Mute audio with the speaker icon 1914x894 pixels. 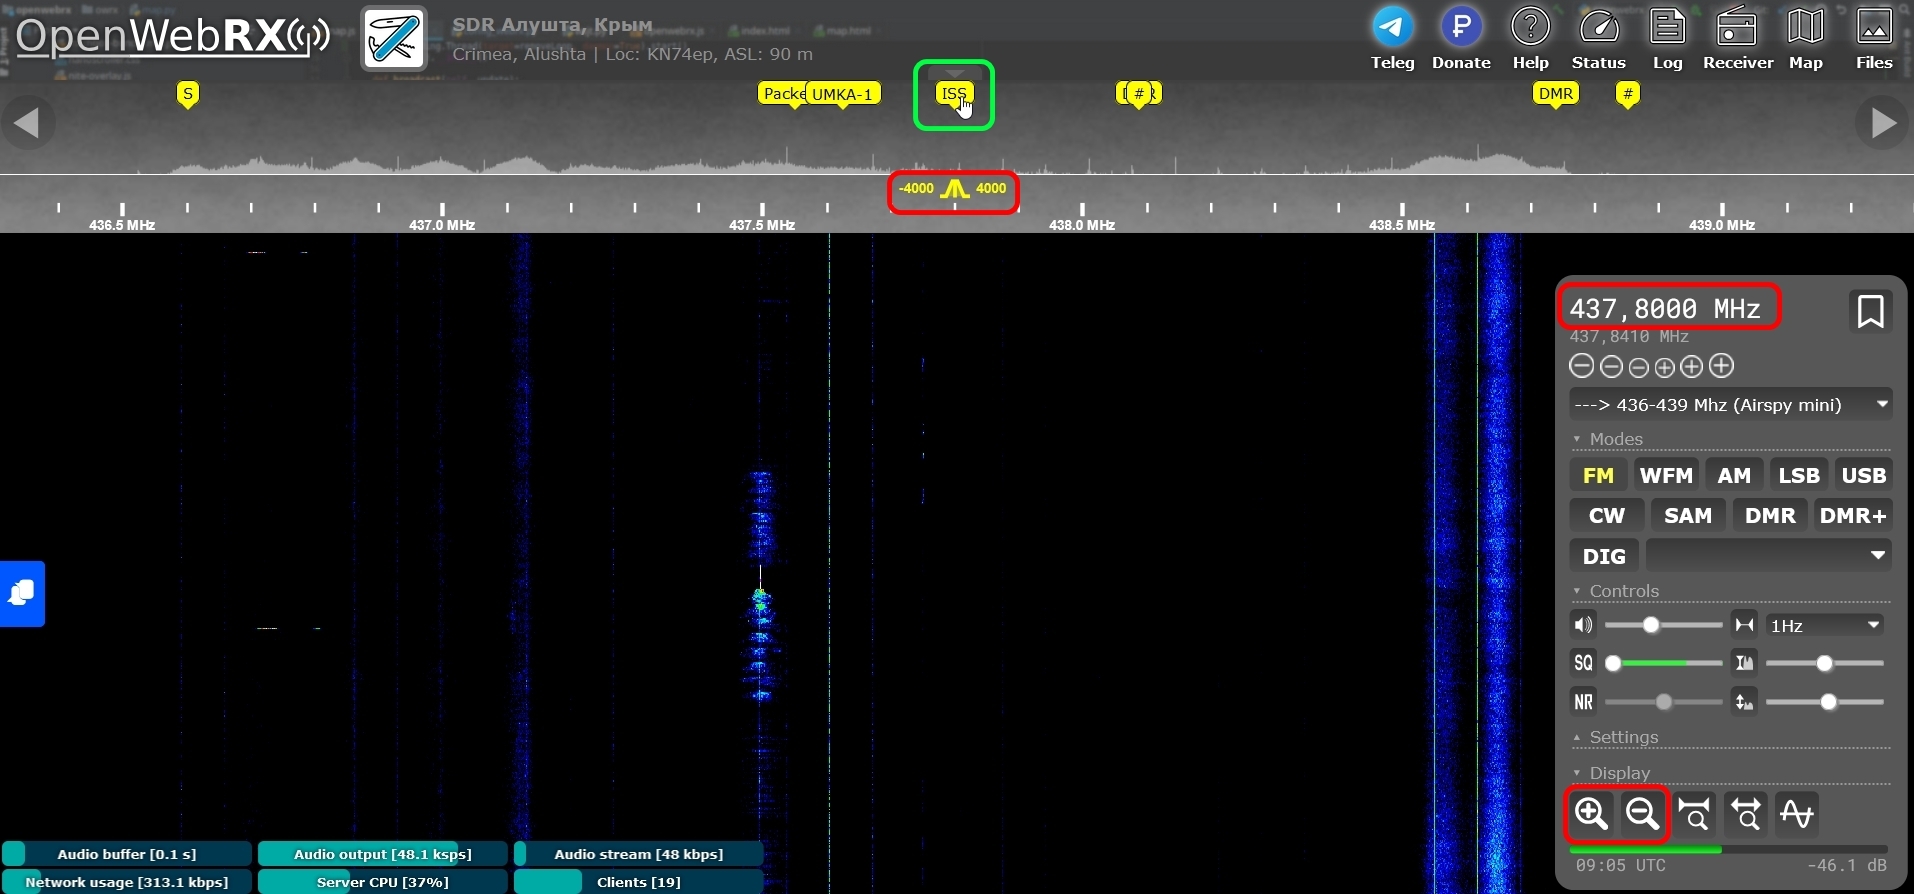(1583, 625)
